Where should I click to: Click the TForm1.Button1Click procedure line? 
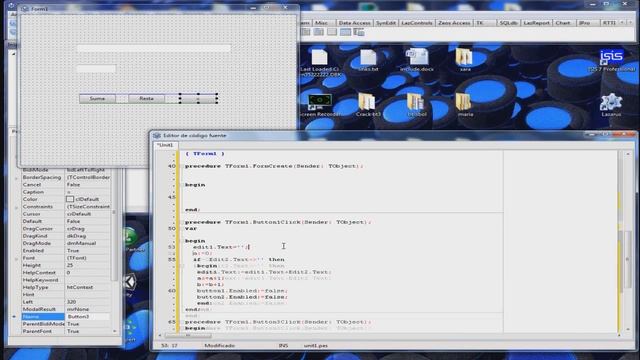278,222
